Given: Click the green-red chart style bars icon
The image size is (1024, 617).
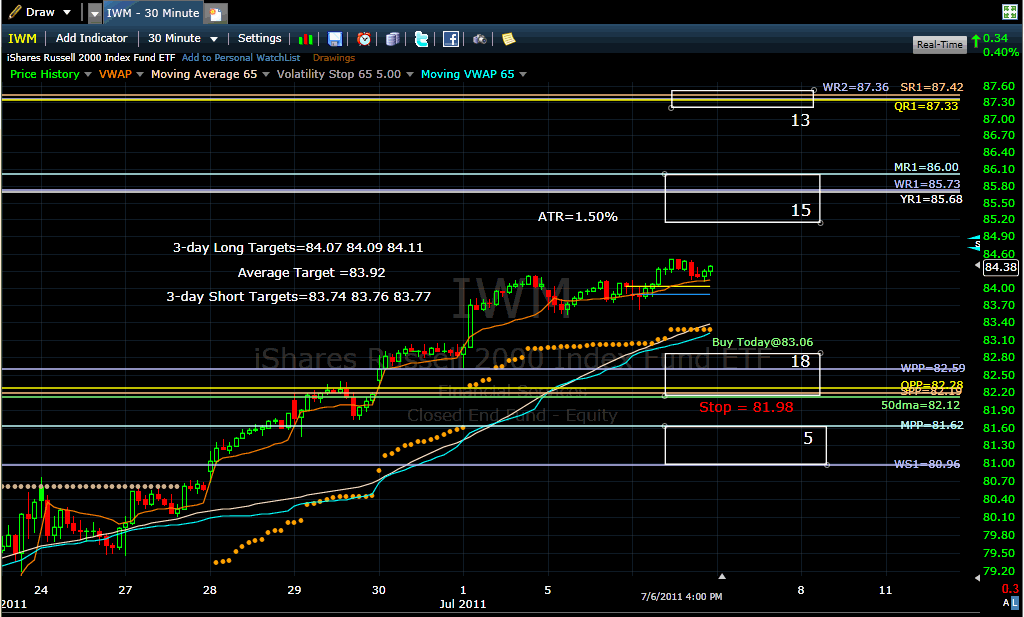Looking at the screenshot, I should [305, 39].
